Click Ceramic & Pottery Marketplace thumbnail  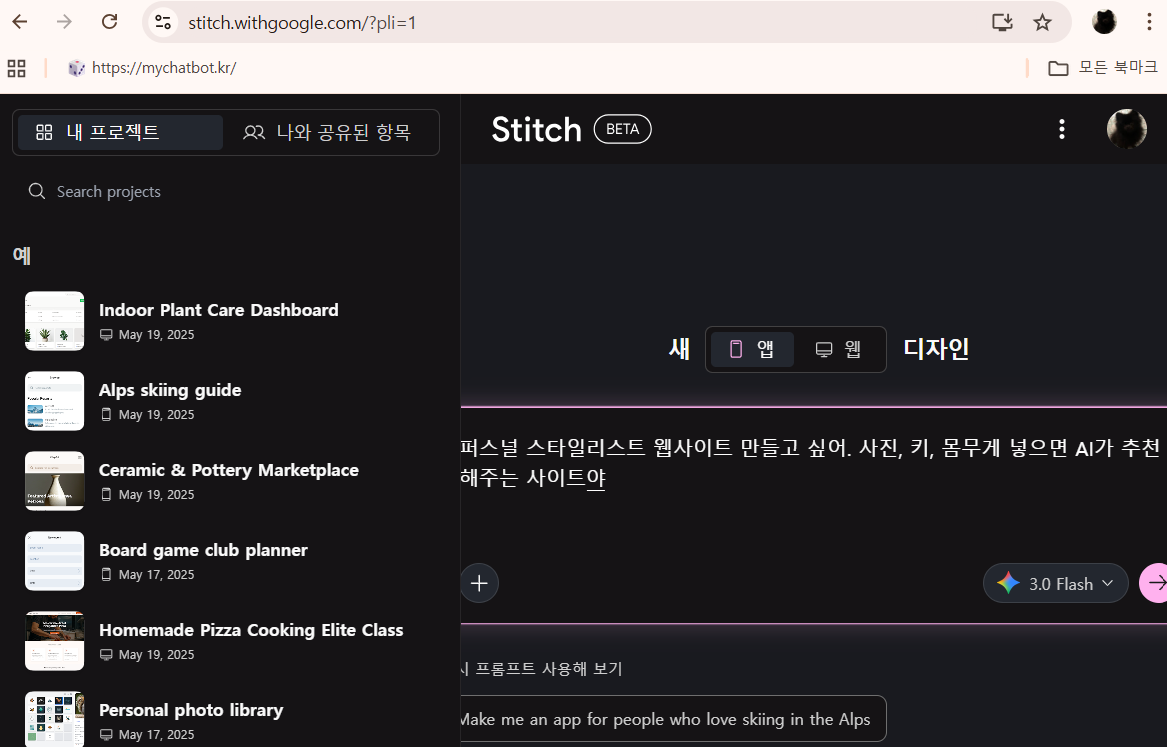click(x=54, y=481)
